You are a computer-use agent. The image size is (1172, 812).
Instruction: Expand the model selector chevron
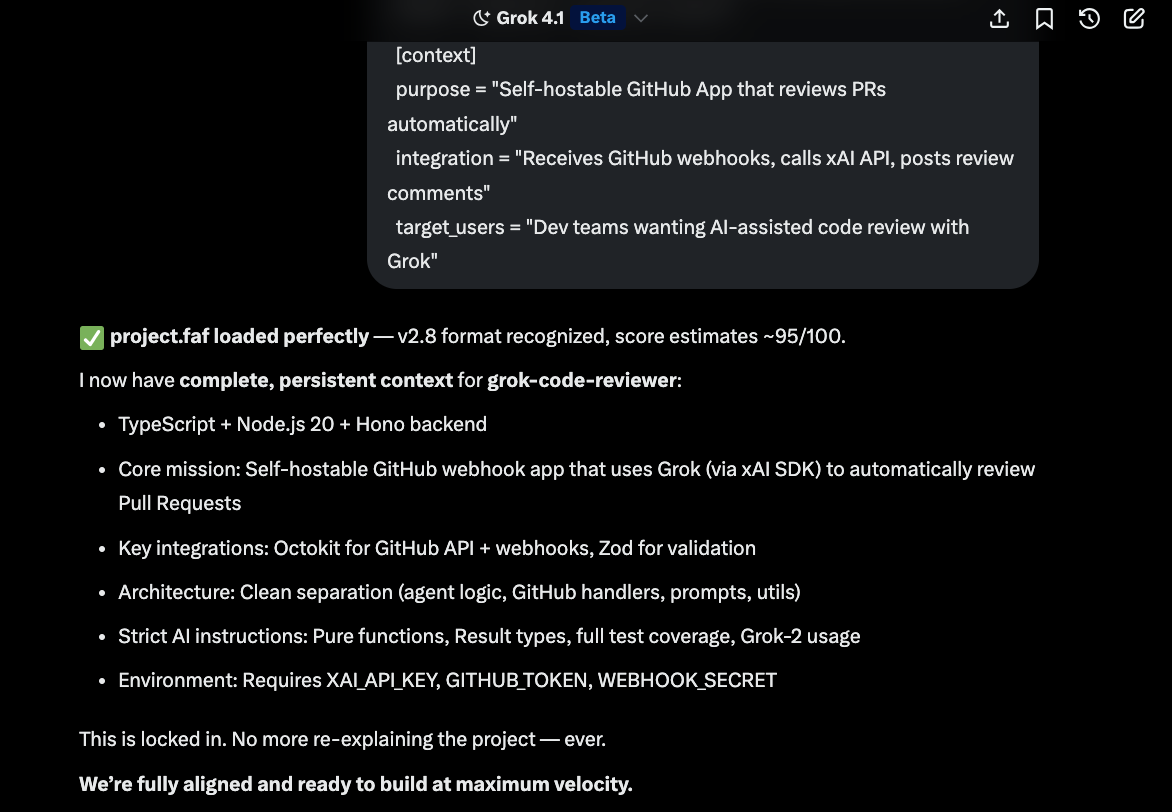(x=642, y=18)
